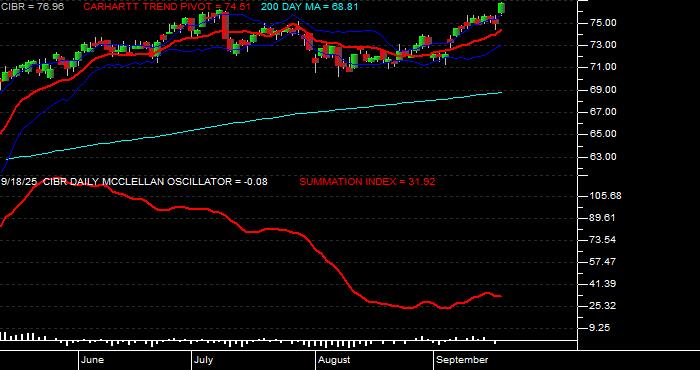
Task: Select the CARHARTT TREND PIVOT = 74.61 label
Action: 167,7
